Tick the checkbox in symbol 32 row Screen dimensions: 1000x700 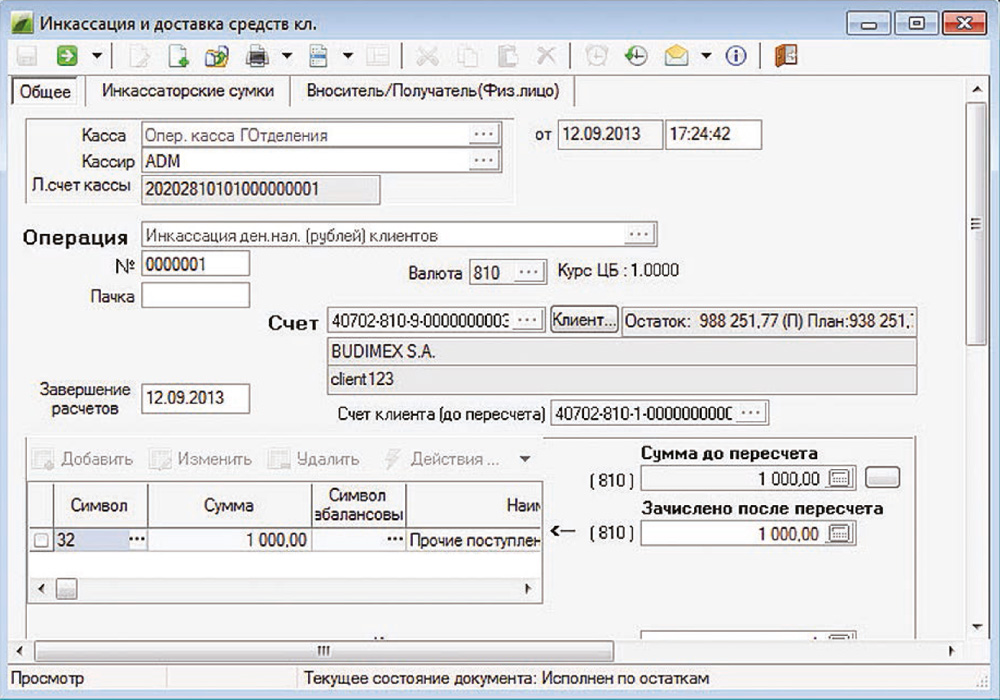click(41, 541)
